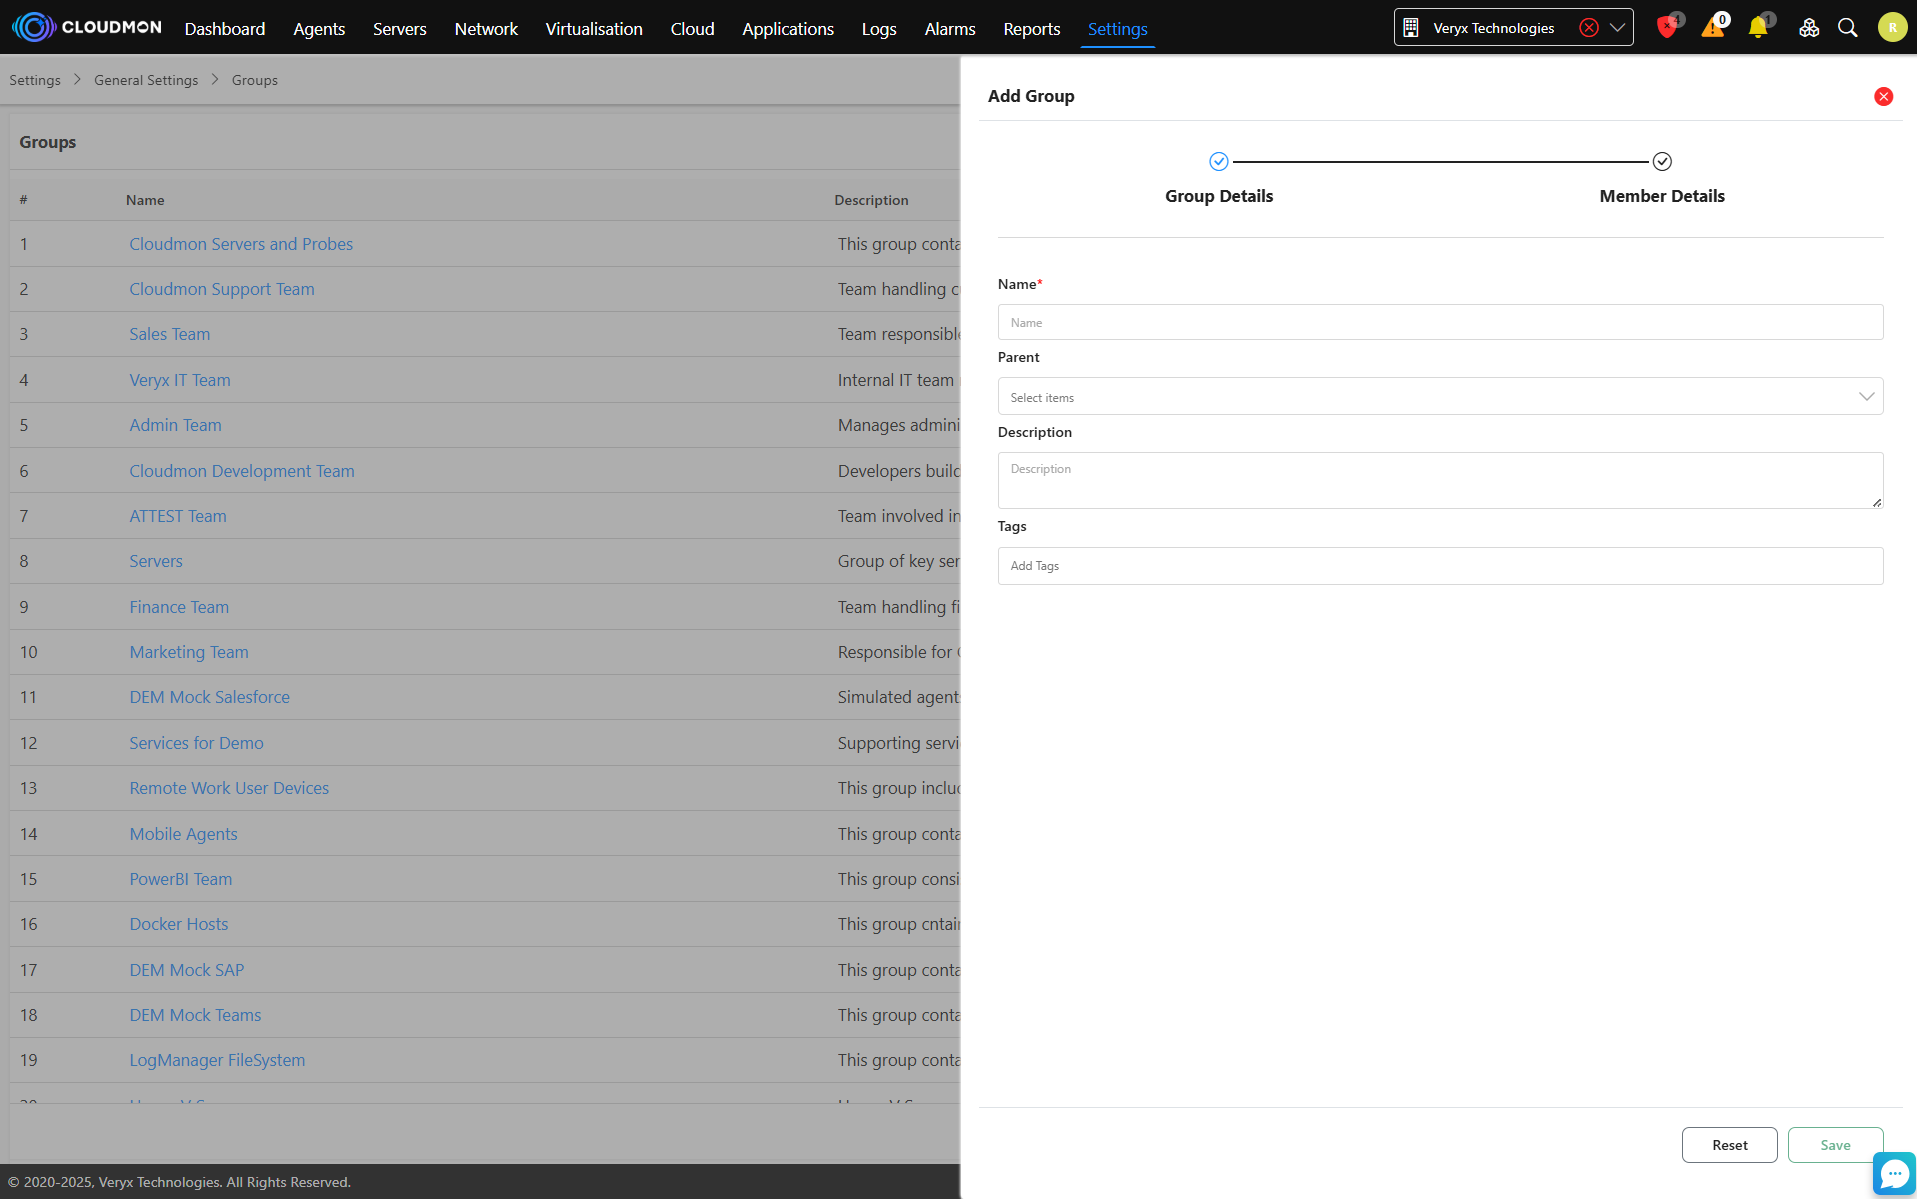The height and width of the screenshot is (1199, 1917).
Task: Open the orange warning triangle alerts
Action: (x=1712, y=28)
